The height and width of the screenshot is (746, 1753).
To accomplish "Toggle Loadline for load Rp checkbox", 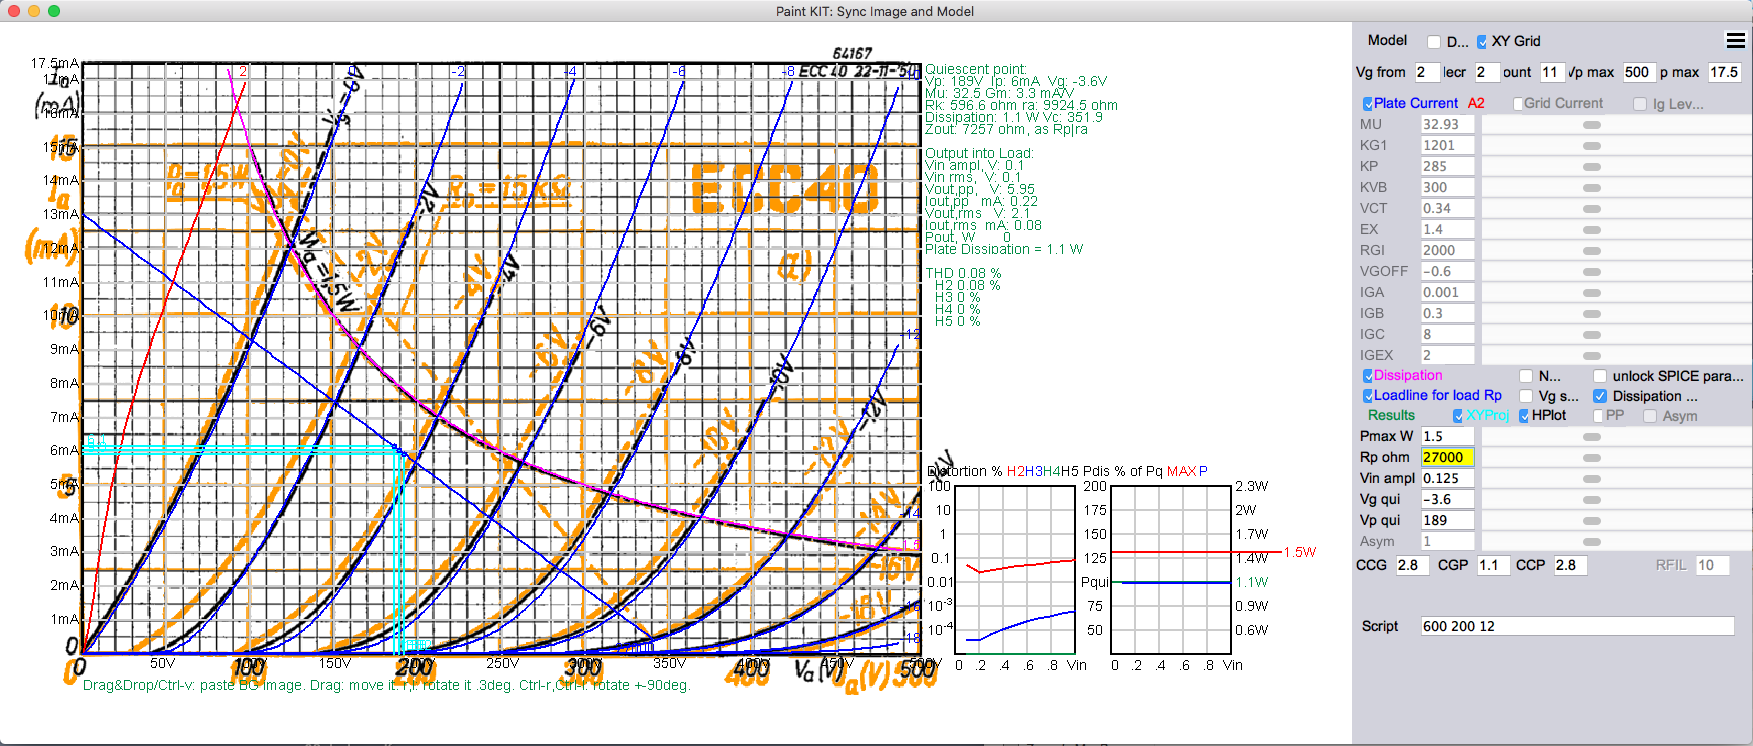I will coord(1368,395).
